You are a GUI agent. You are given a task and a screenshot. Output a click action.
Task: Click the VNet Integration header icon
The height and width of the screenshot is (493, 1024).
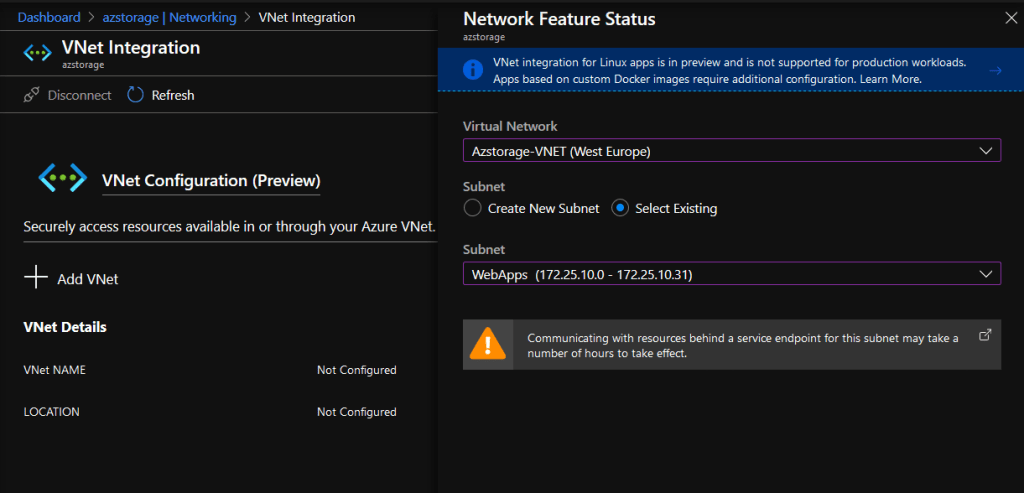click(x=38, y=53)
